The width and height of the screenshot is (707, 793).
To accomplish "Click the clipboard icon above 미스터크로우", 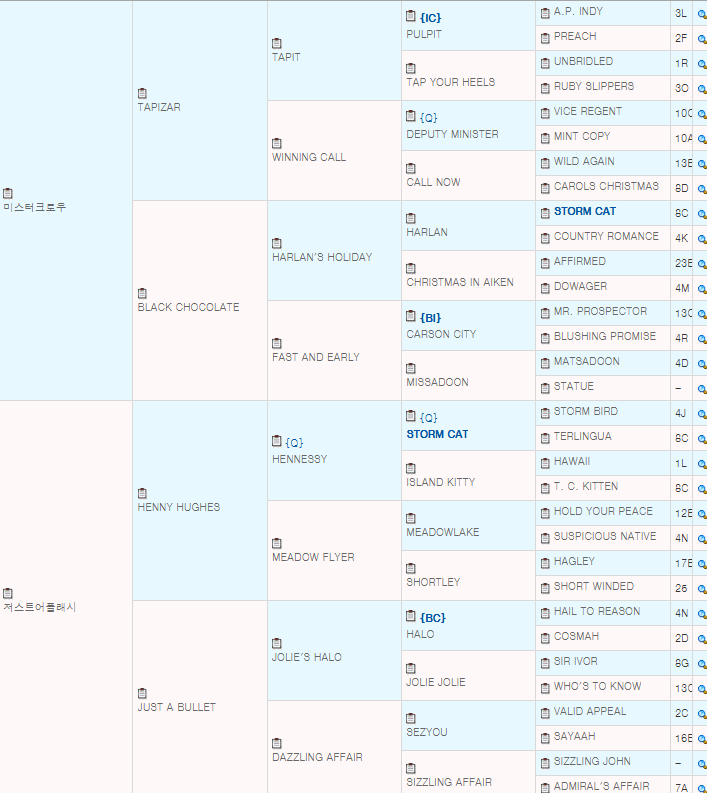I will 8,193.
